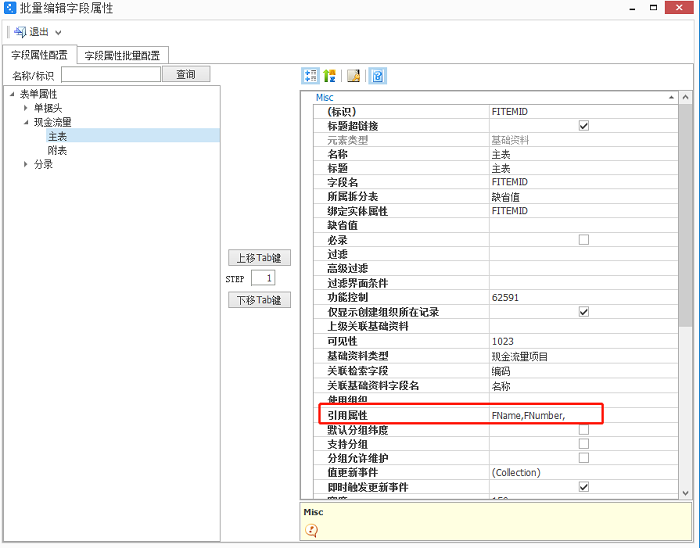The width and height of the screenshot is (700, 548).
Task: Open the dropdown arrow next to 退出
Action: 59,33
